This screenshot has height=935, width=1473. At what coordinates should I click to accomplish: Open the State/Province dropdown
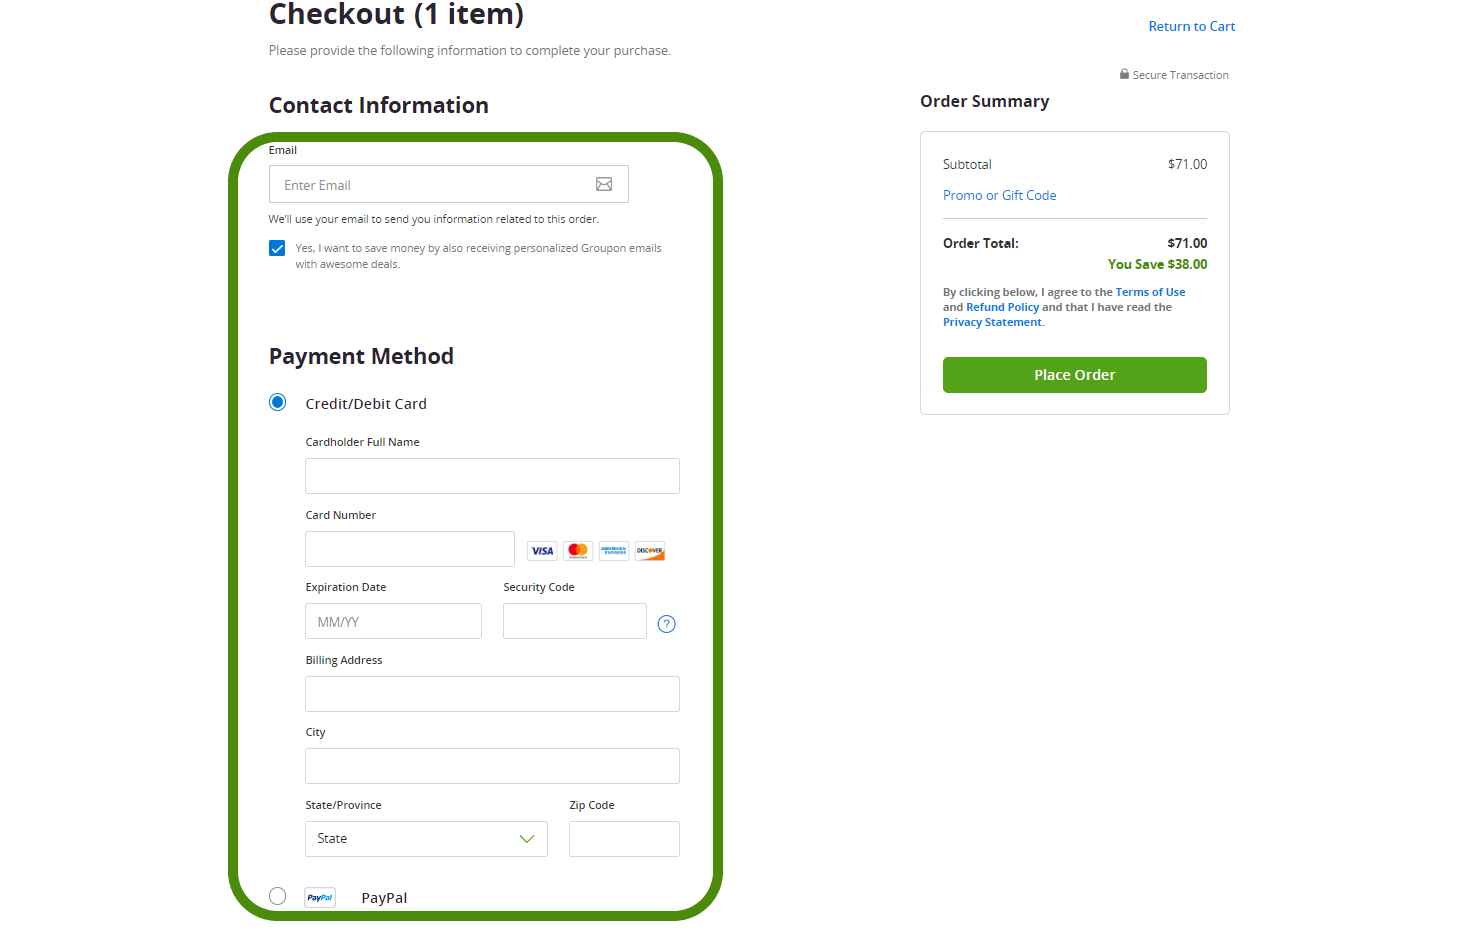pyautogui.click(x=426, y=839)
